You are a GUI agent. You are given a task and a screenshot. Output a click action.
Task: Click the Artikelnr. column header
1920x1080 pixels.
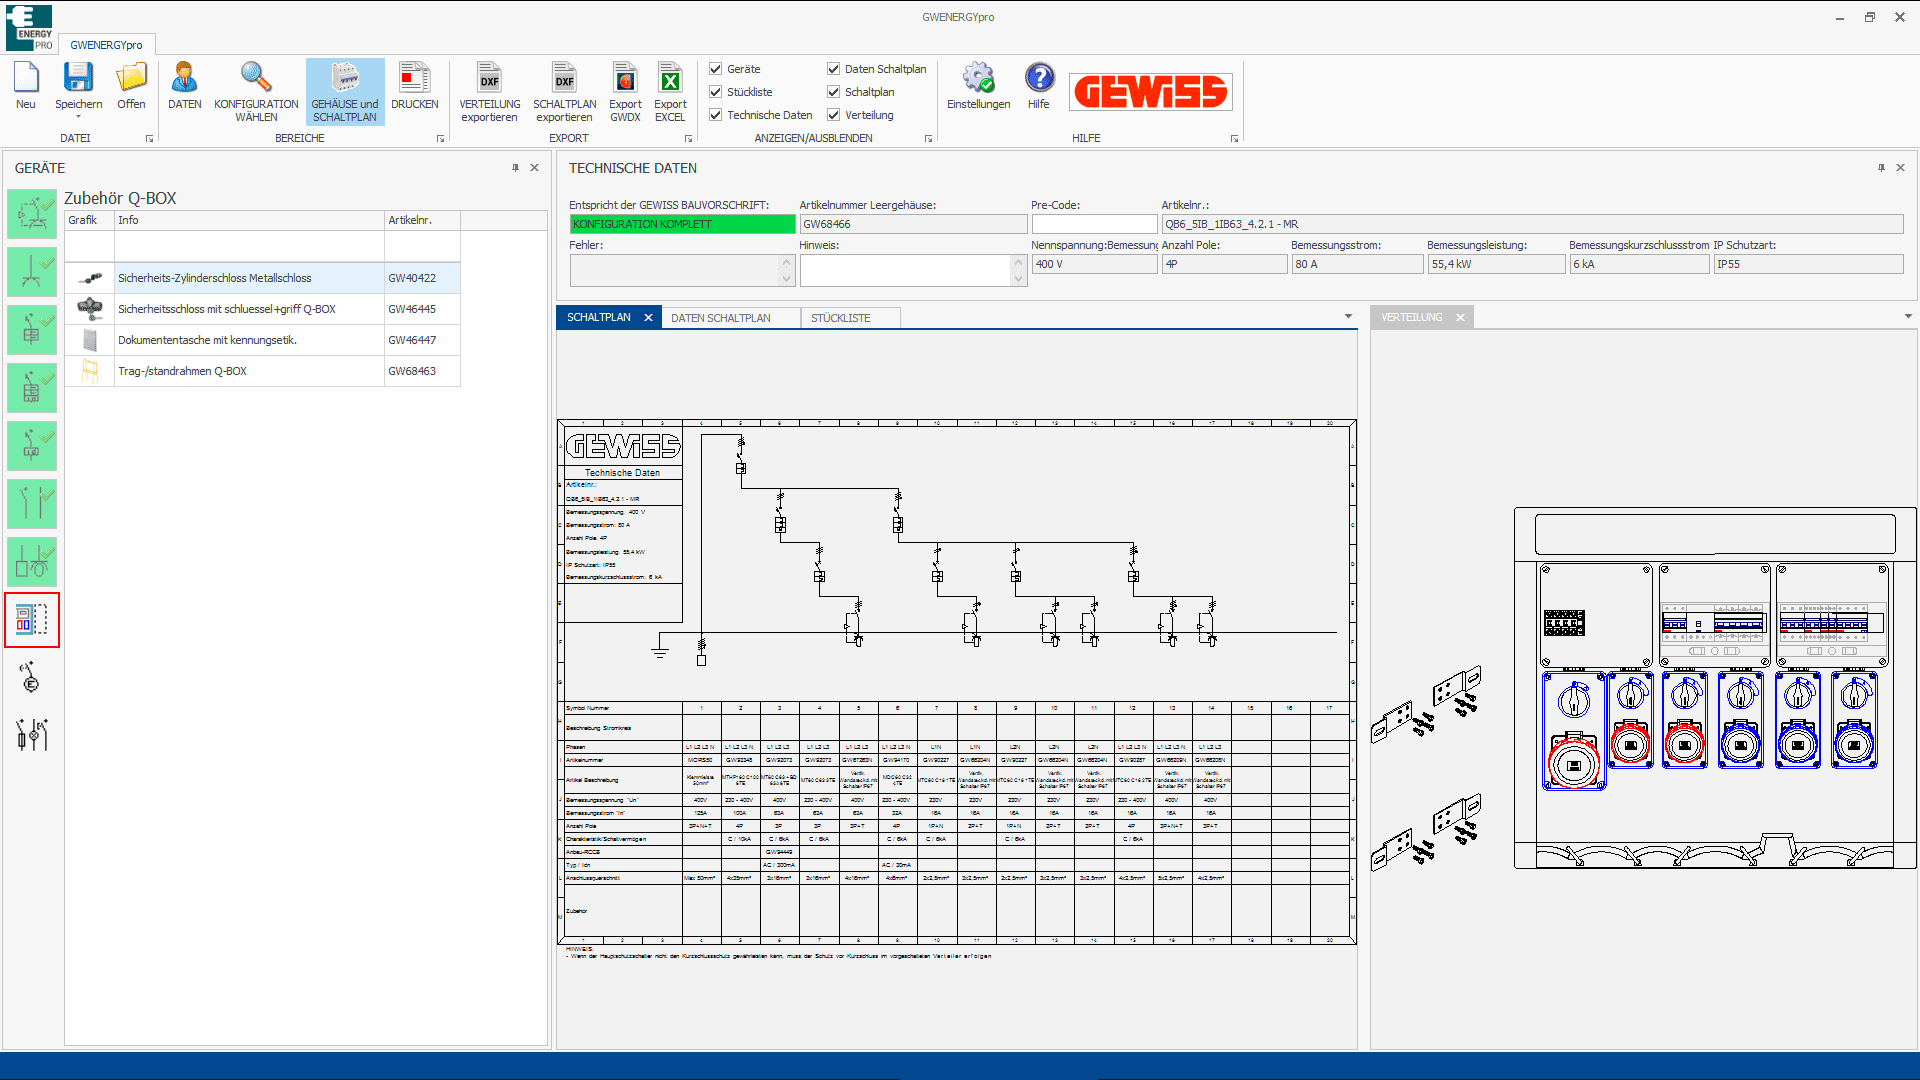click(422, 220)
